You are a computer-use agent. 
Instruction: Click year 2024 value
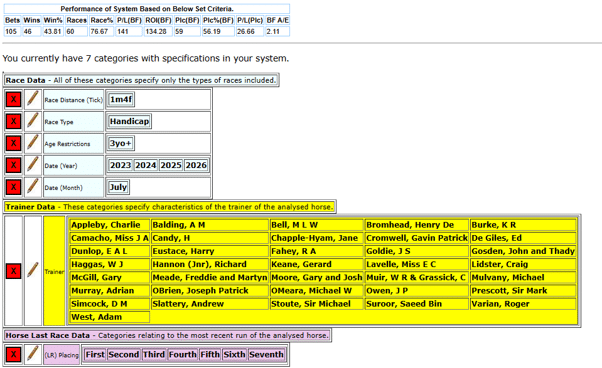[x=146, y=165]
